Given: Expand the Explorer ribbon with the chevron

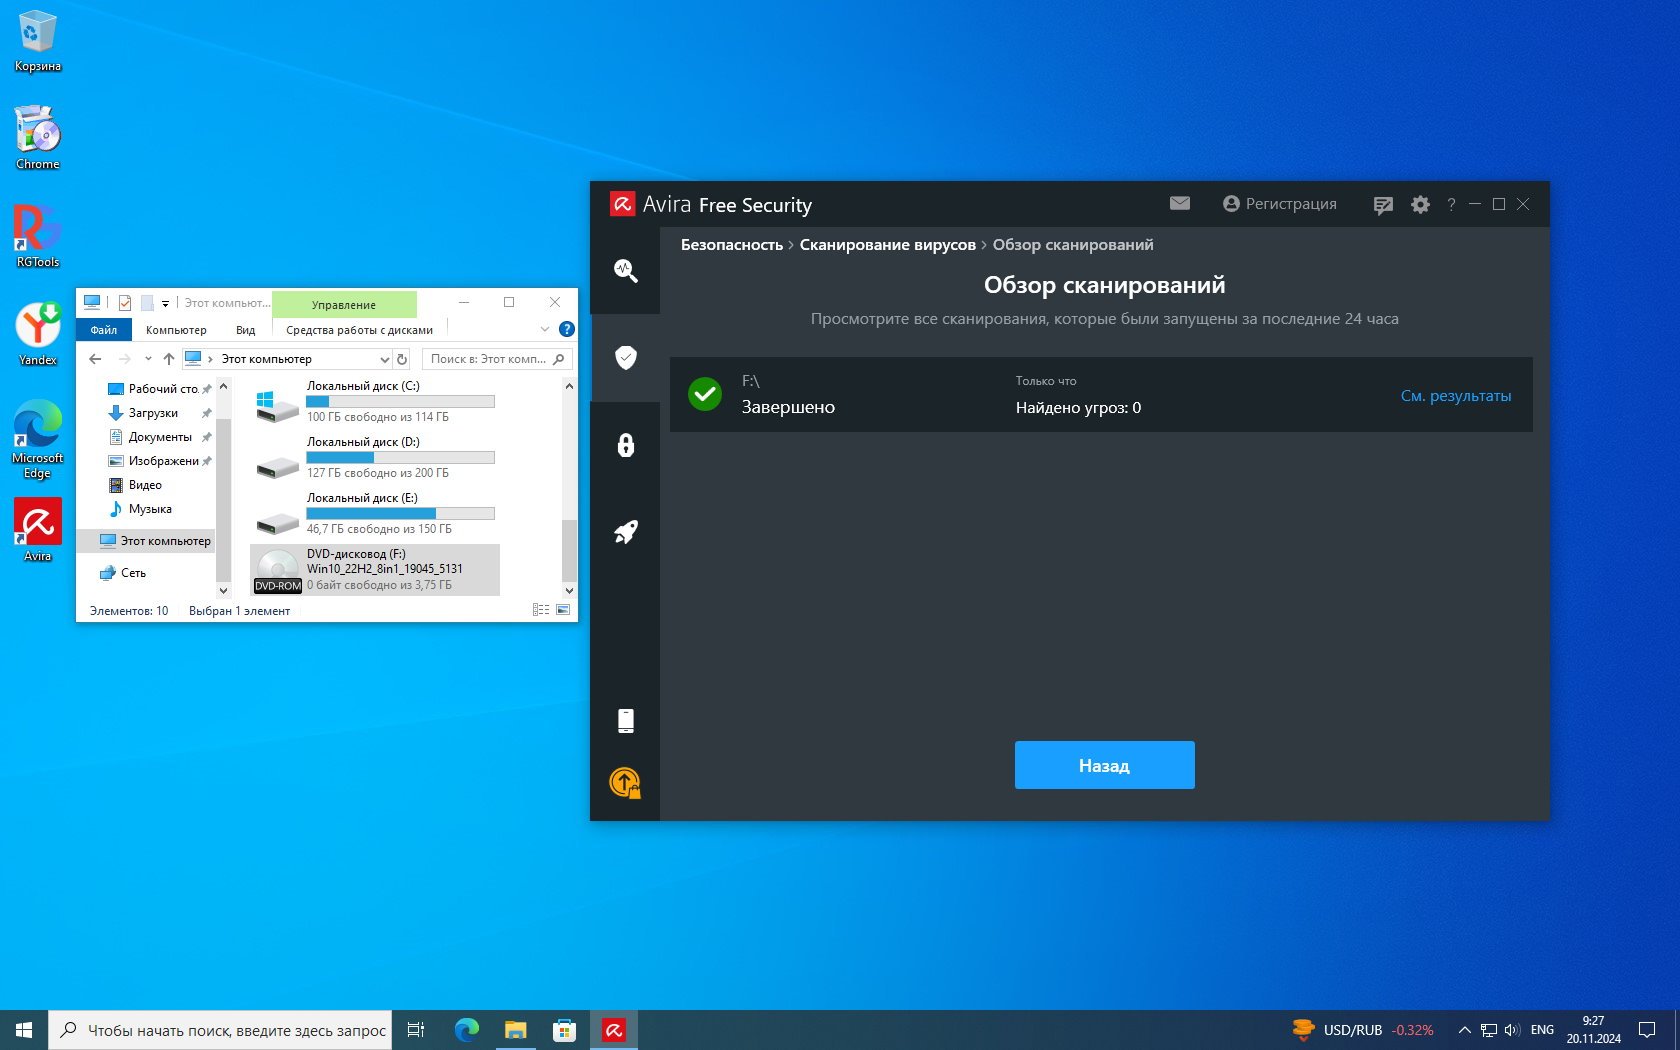Looking at the screenshot, I should pyautogui.click(x=545, y=329).
